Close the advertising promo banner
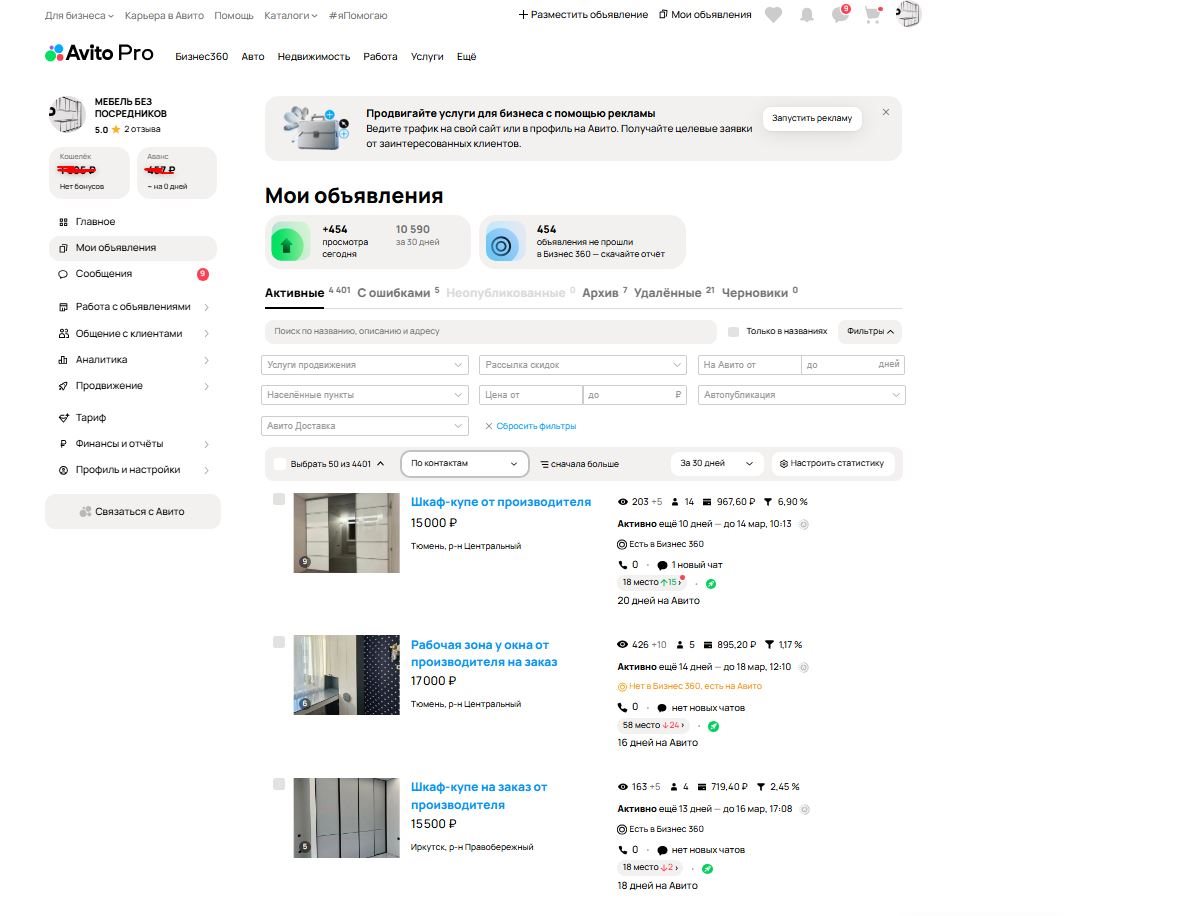This screenshot has width=1187, height=916. (886, 112)
